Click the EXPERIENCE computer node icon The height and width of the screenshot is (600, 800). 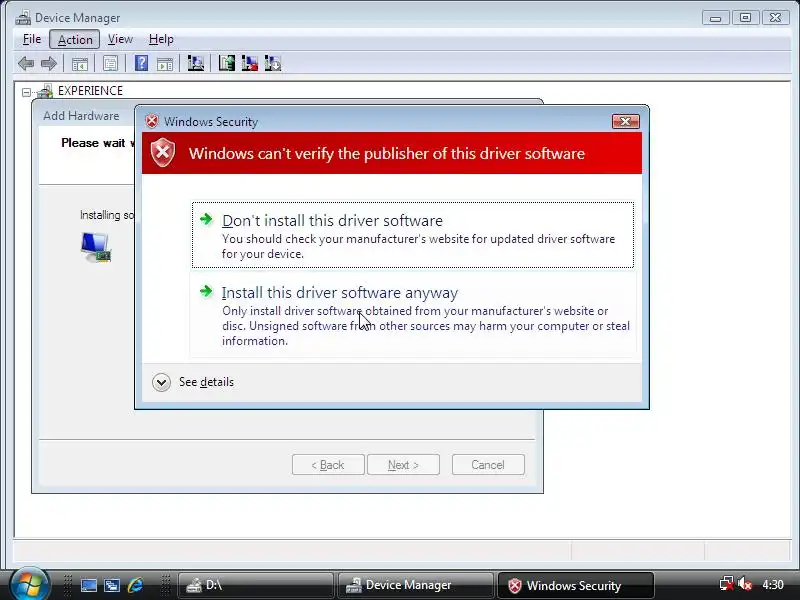pyautogui.click(x=45, y=91)
